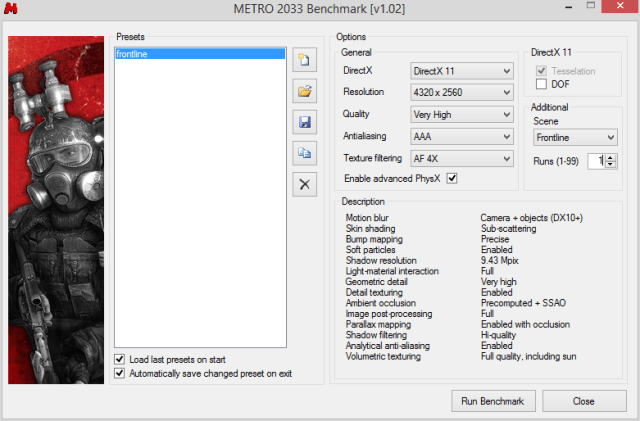Open the DirectX version dropdown
Screen dimensions: 640x421
coord(462,71)
